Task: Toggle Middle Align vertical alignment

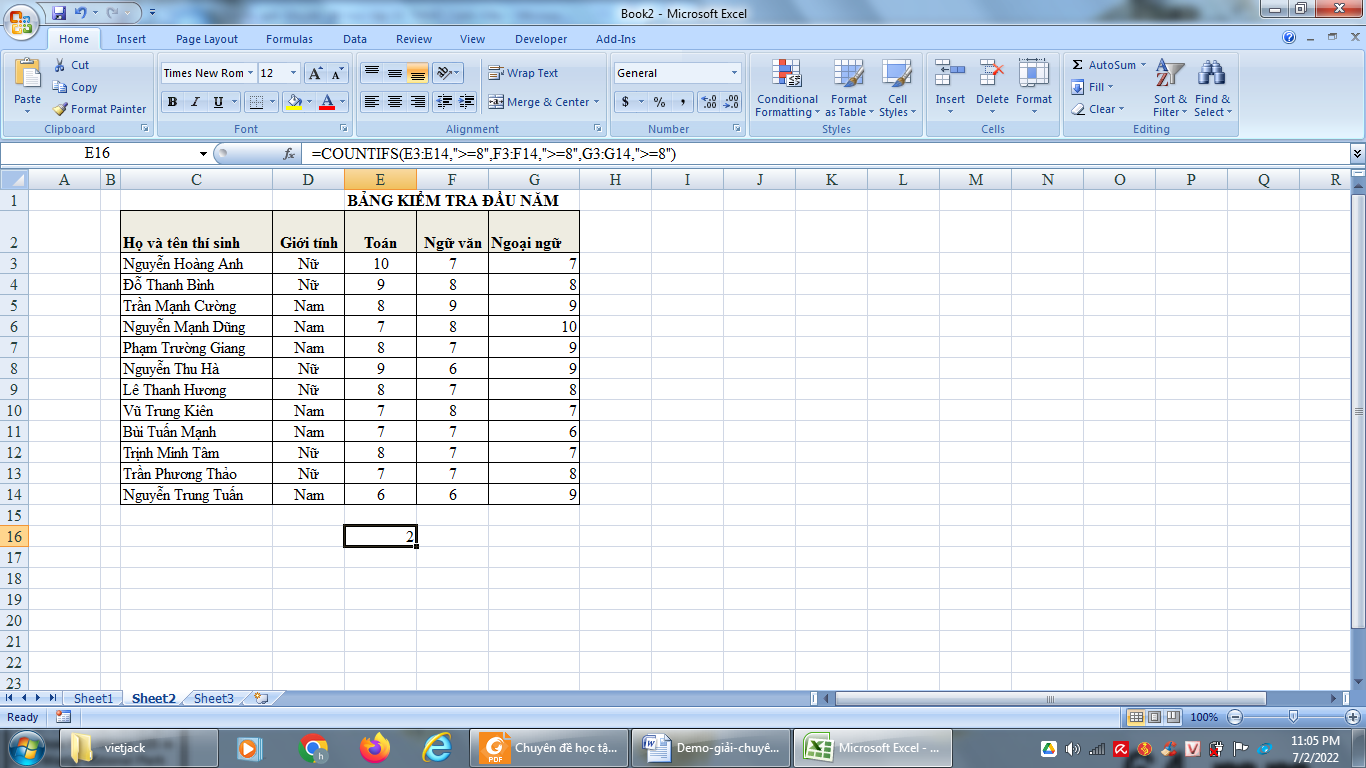Action: coord(395,73)
